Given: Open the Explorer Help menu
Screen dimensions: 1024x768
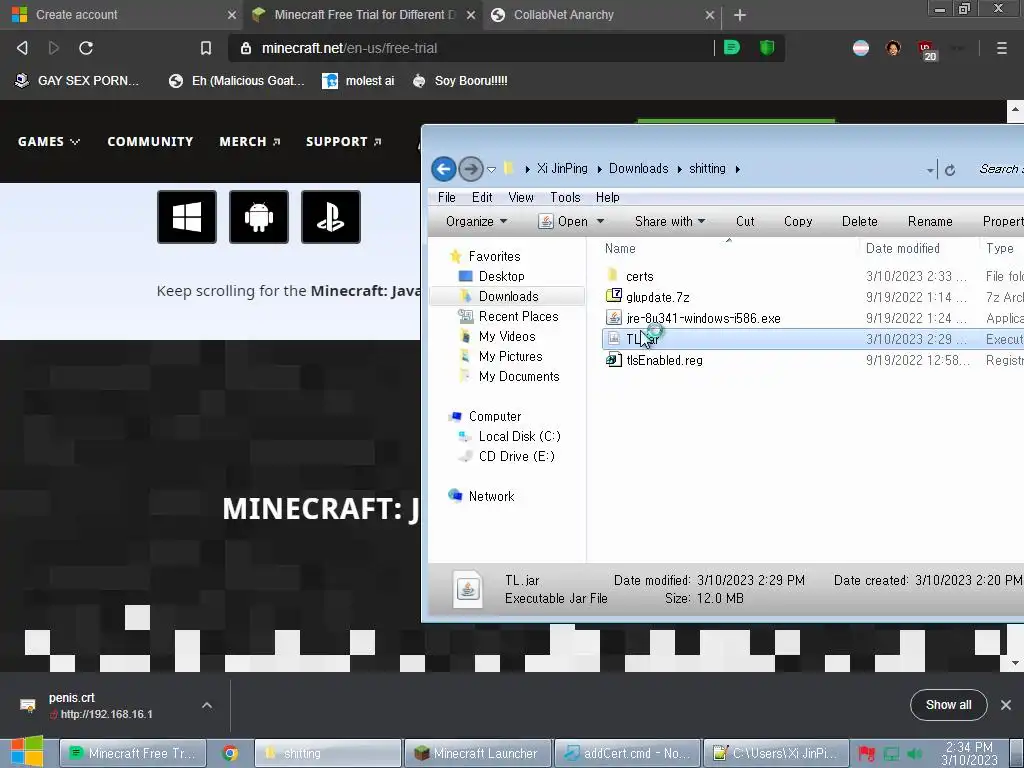Looking at the screenshot, I should (607, 197).
